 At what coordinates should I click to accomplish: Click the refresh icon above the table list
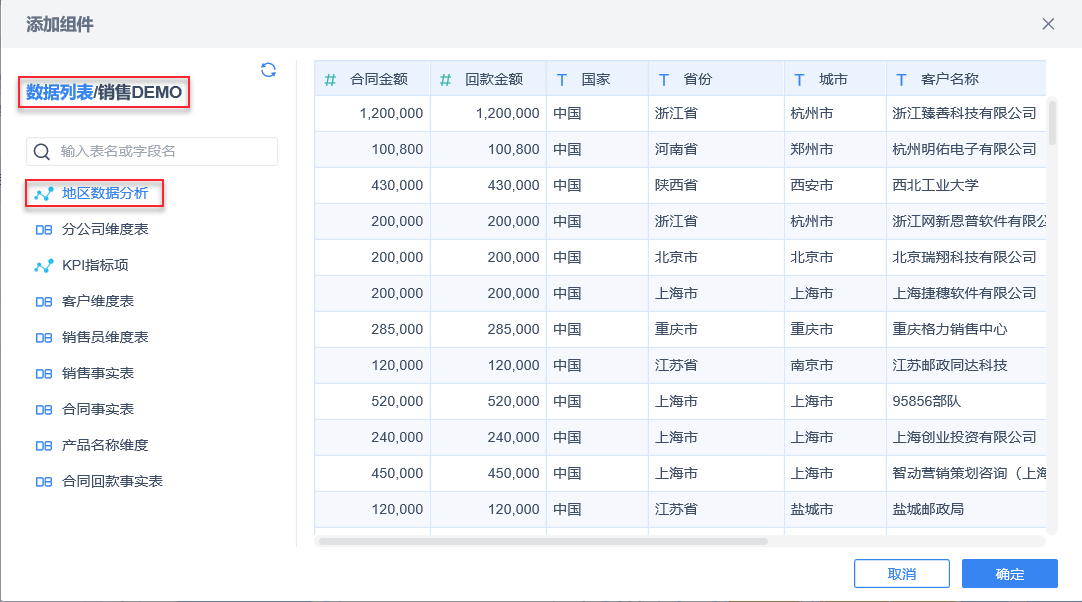pos(268,70)
